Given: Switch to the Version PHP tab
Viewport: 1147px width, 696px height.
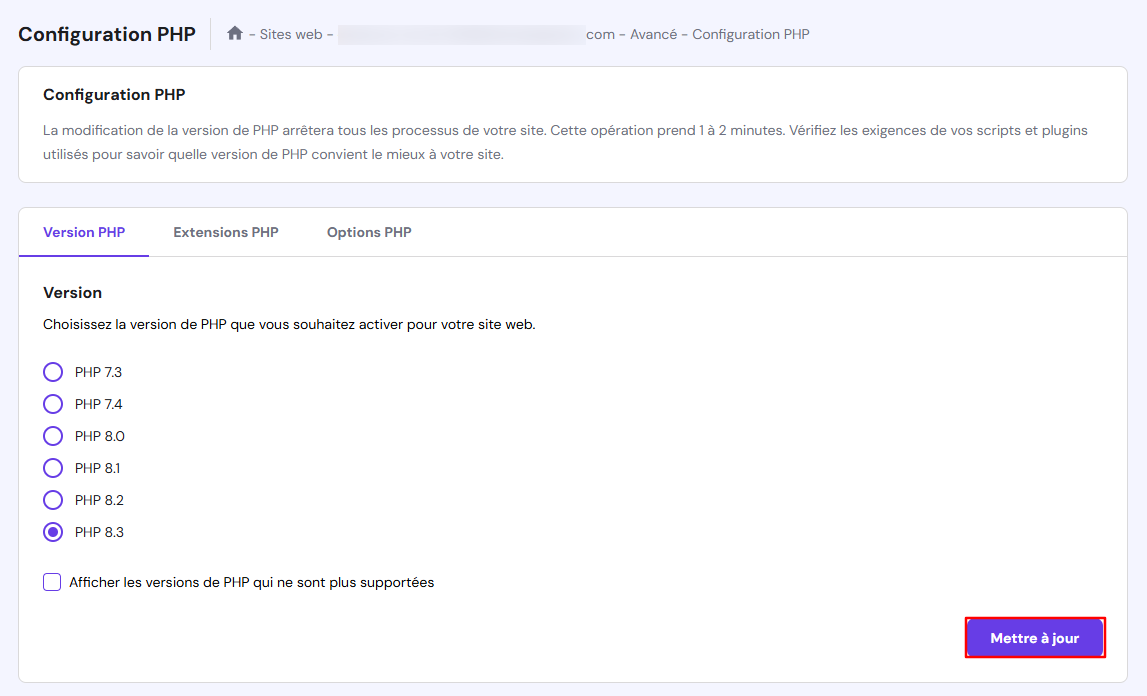Looking at the screenshot, I should click(x=83, y=232).
